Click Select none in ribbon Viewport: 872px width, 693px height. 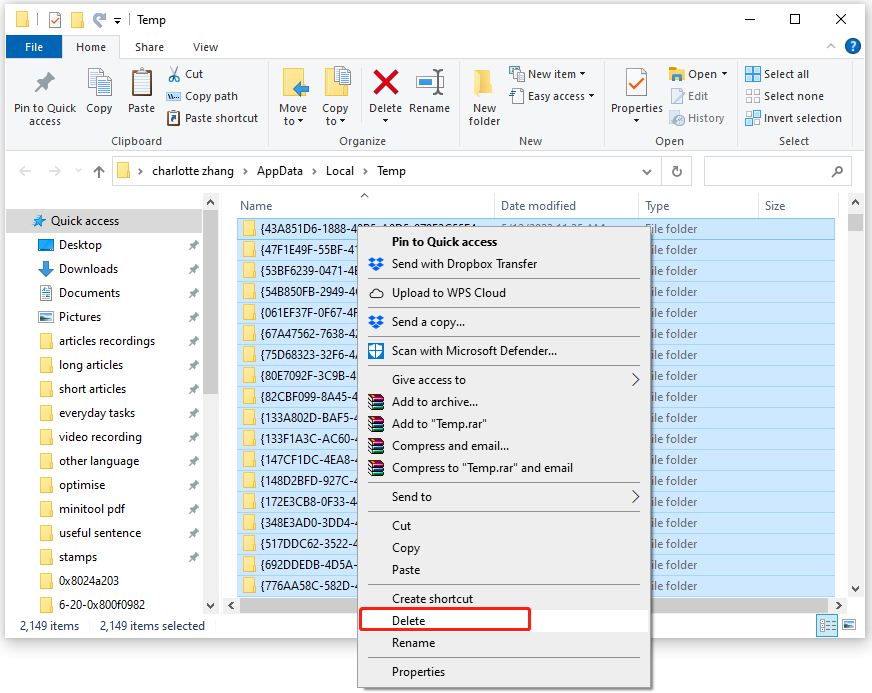[x=785, y=96]
